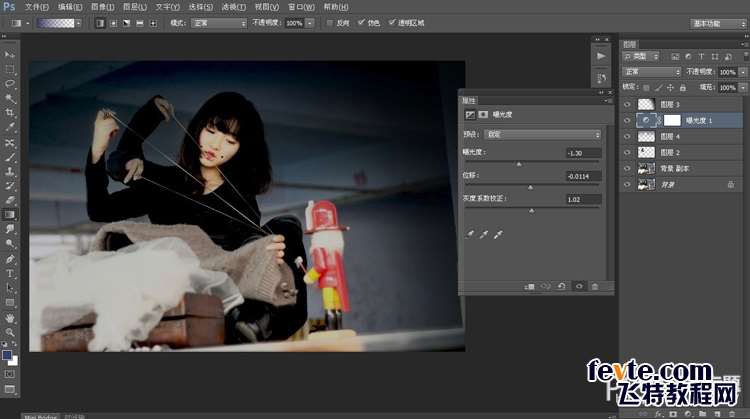Toggle the 仿色 checkbox in options bar
The image size is (750, 419).
[361, 22]
